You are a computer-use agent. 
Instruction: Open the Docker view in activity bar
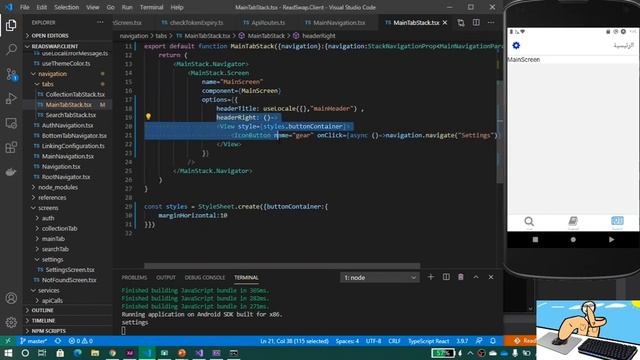[11, 172]
